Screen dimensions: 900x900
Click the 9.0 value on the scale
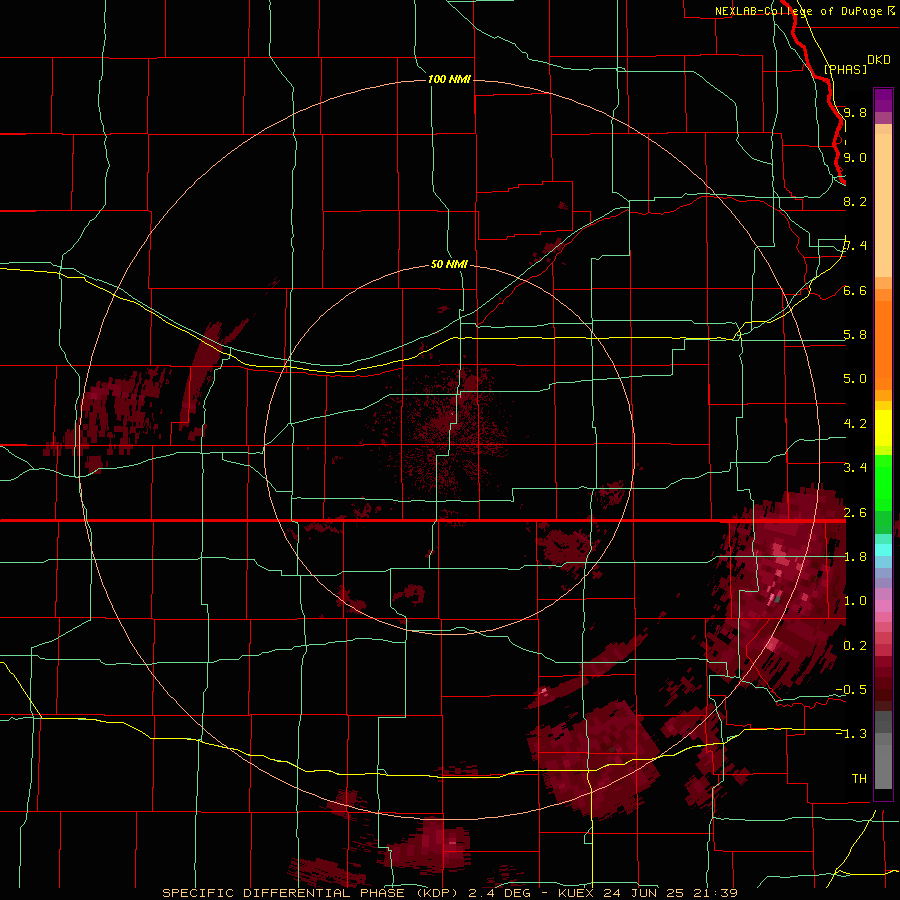855,157
